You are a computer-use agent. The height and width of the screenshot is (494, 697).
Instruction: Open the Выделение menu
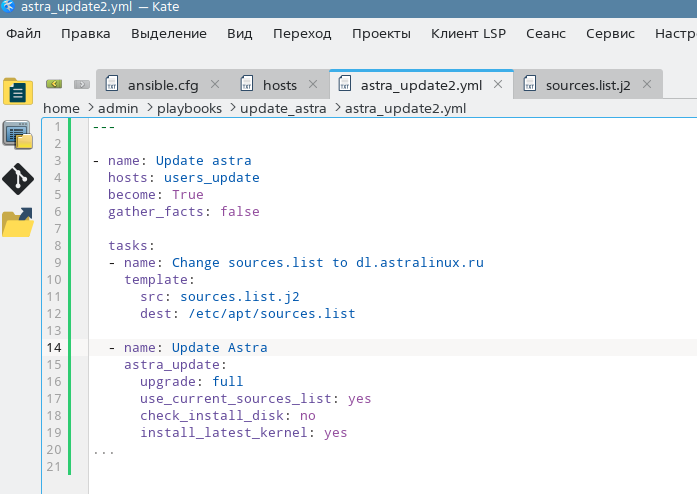169,34
